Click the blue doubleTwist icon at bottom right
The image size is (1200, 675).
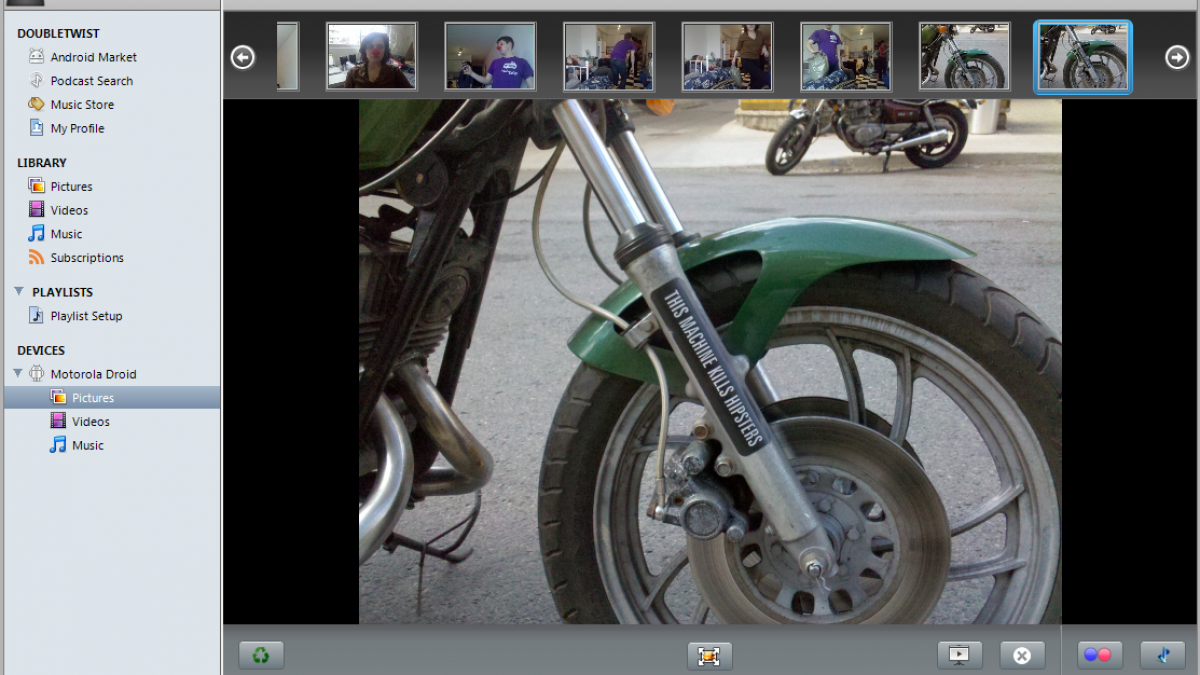pyautogui.click(x=1162, y=655)
